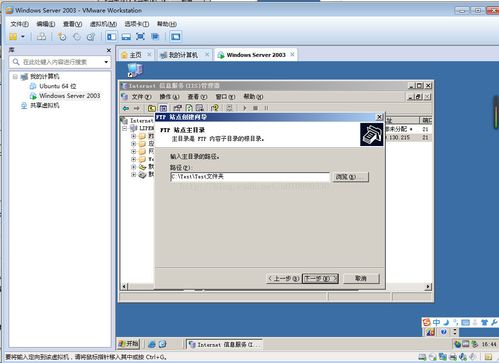Click the 路径 path input field
Image resolution: width=499 pixels, height=363 pixels.
250,177
